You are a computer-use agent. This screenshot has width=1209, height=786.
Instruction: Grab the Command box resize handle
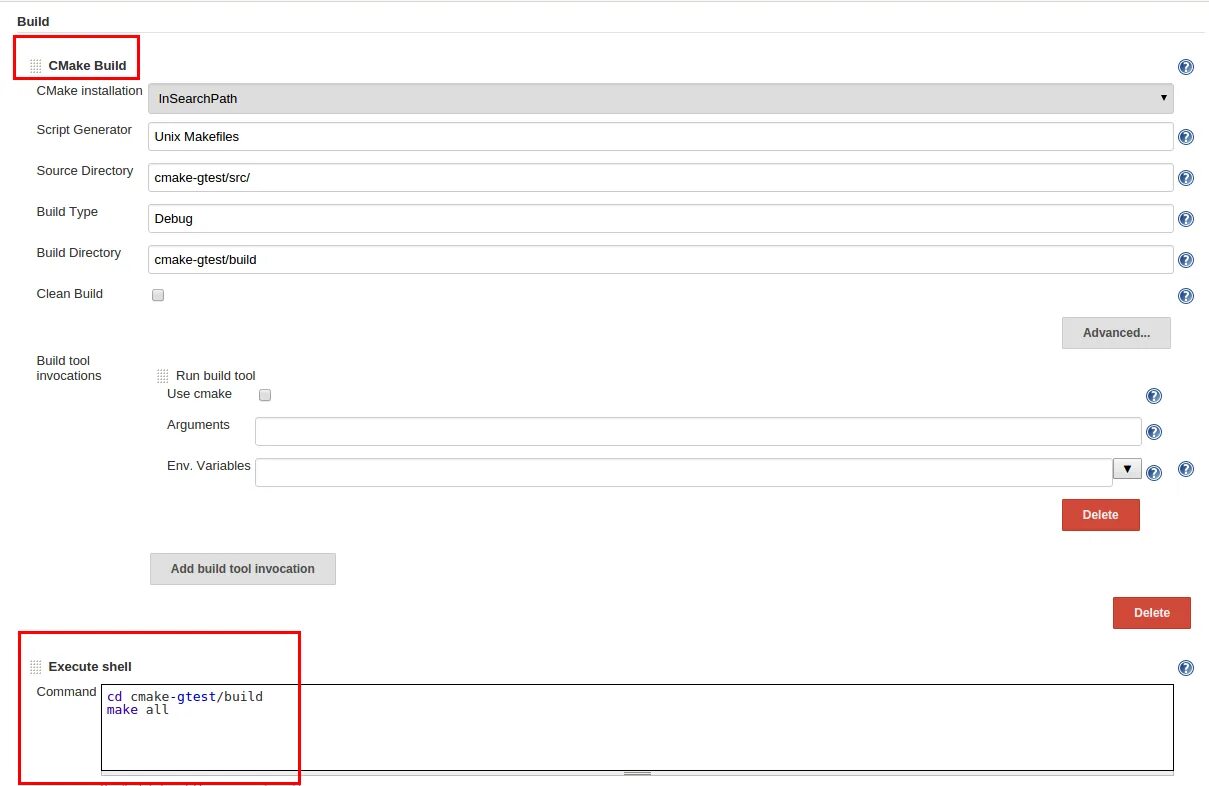pos(637,773)
